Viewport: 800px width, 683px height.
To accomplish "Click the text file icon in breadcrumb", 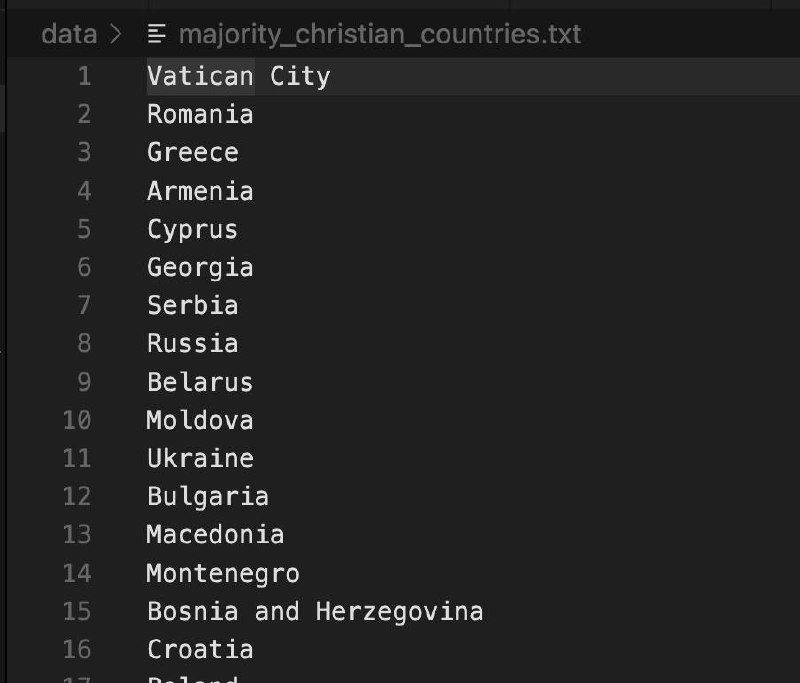I will (x=157, y=34).
